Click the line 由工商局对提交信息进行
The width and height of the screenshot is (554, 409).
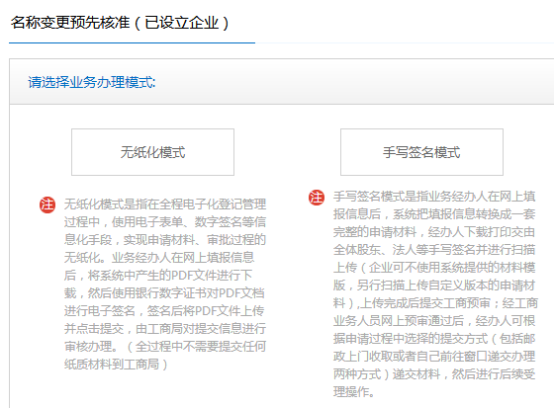click(201, 328)
